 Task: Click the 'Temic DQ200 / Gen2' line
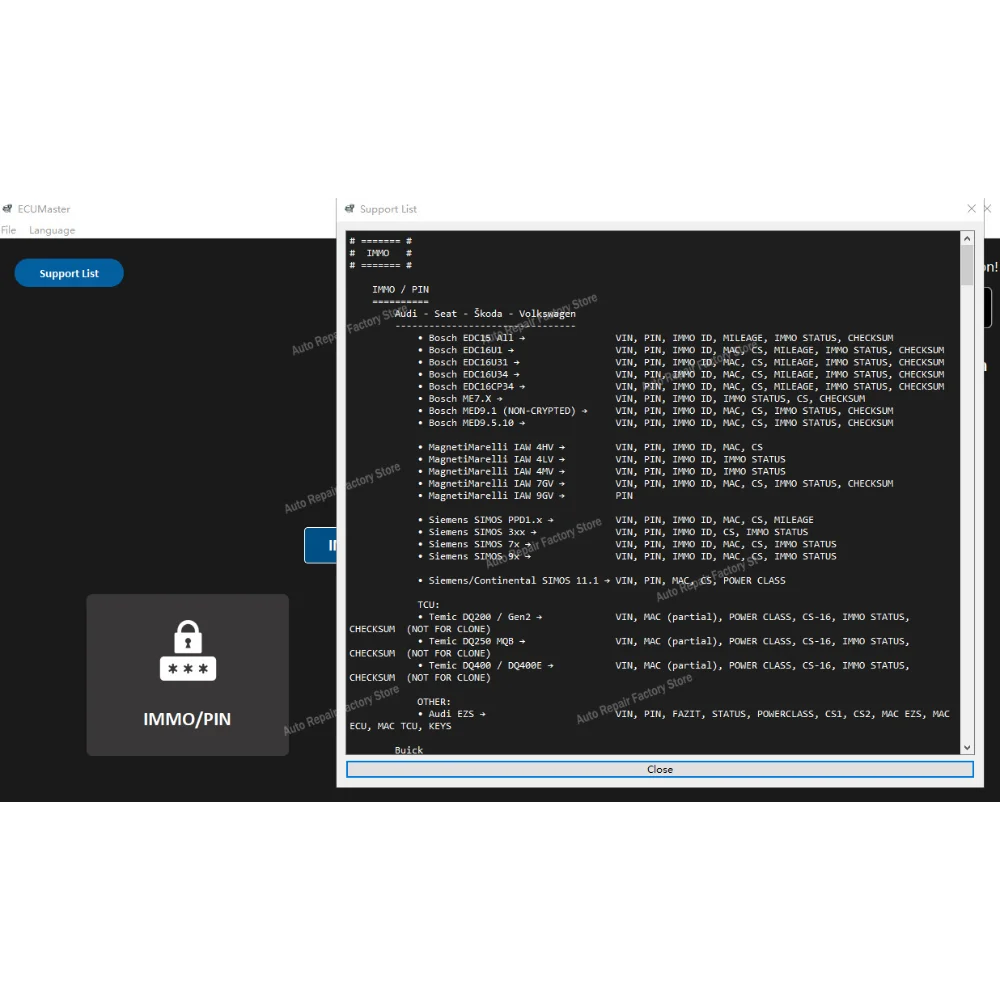pos(664,617)
